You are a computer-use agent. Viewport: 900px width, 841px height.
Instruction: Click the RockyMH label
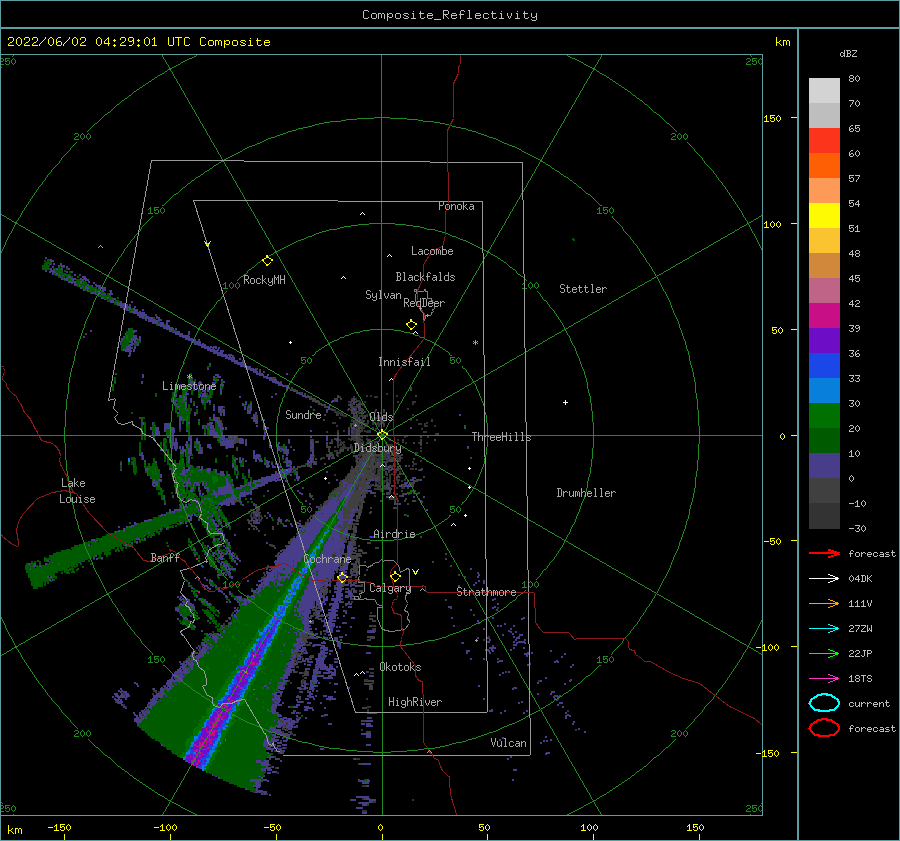(264, 280)
